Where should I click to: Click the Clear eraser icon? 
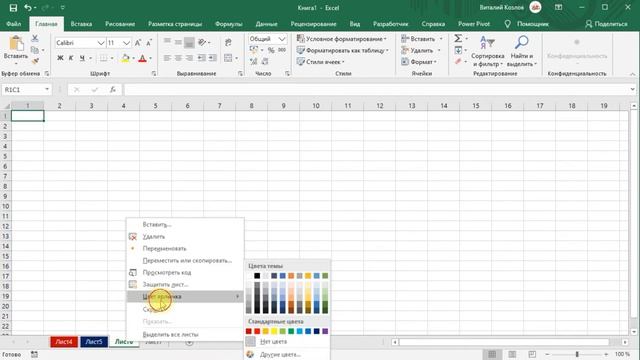458,61
